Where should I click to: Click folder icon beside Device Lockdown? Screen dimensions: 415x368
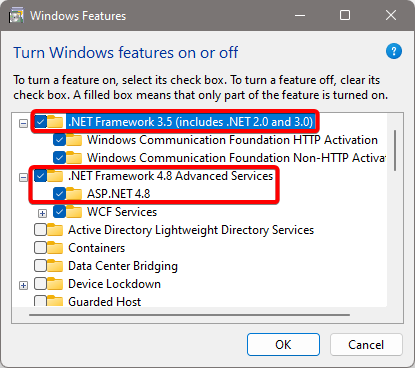pos(55,284)
